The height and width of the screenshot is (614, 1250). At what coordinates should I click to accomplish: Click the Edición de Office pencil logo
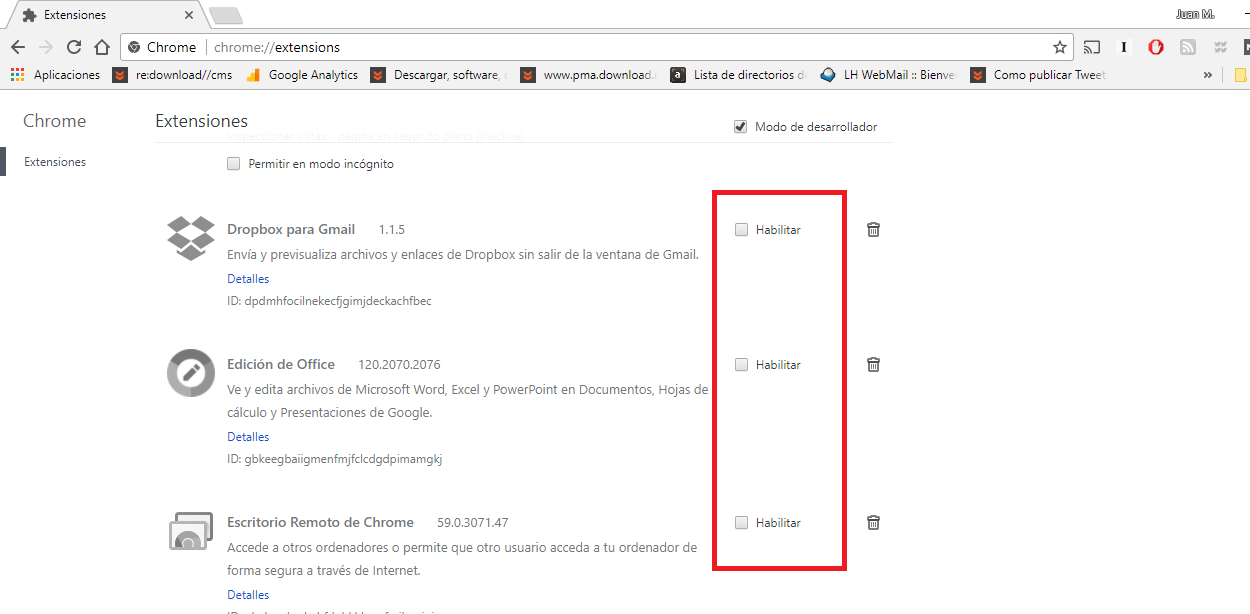point(190,373)
